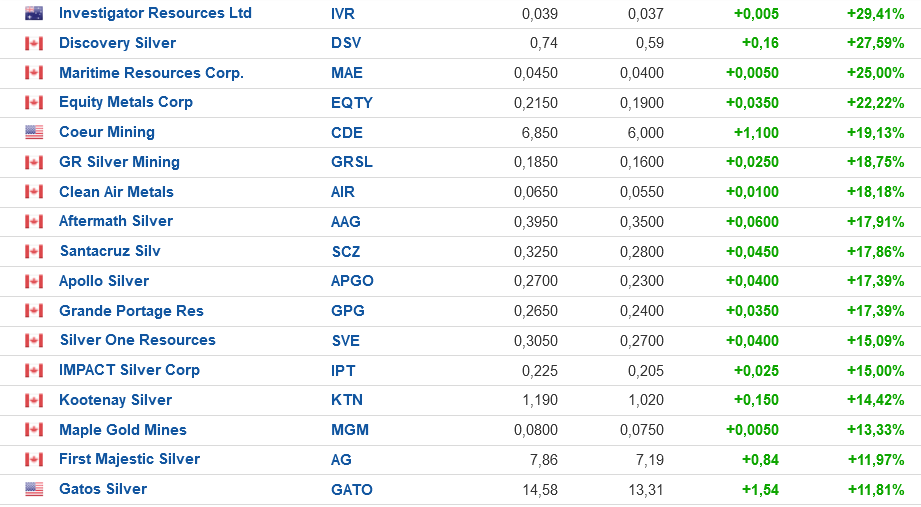The height and width of the screenshot is (507, 921).
Task: Click the Australian flag beside Investigator Resources
Action: point(34,14)
